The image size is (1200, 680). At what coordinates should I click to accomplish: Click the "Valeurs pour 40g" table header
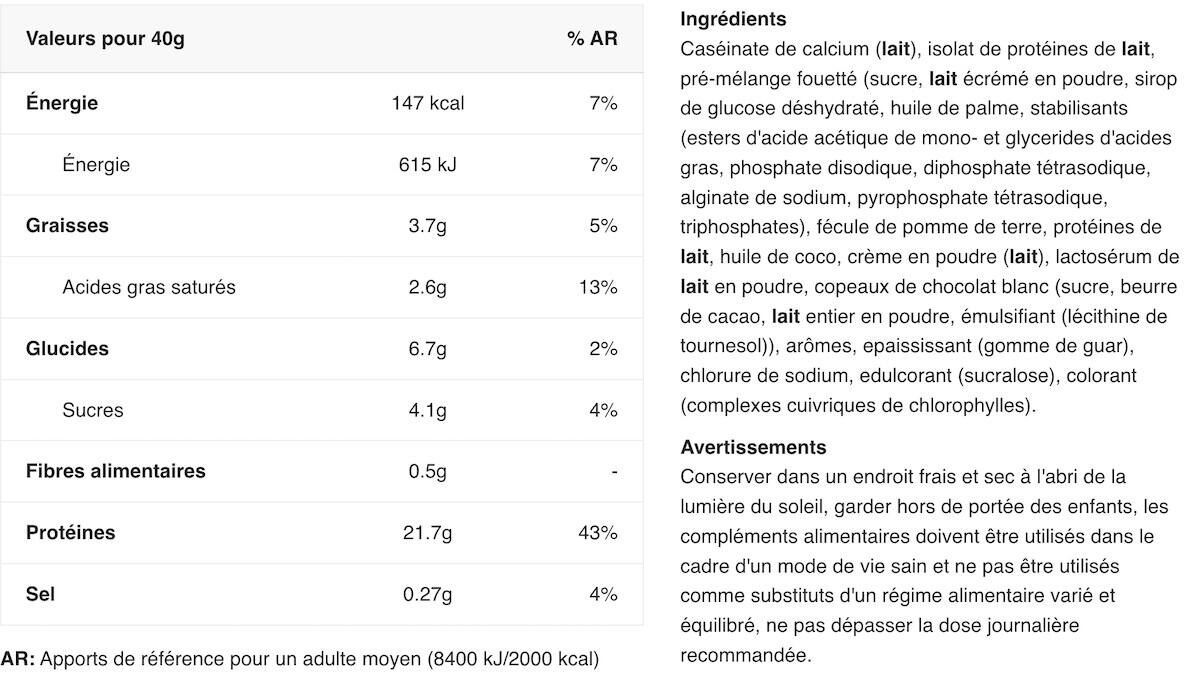point(105,39)
